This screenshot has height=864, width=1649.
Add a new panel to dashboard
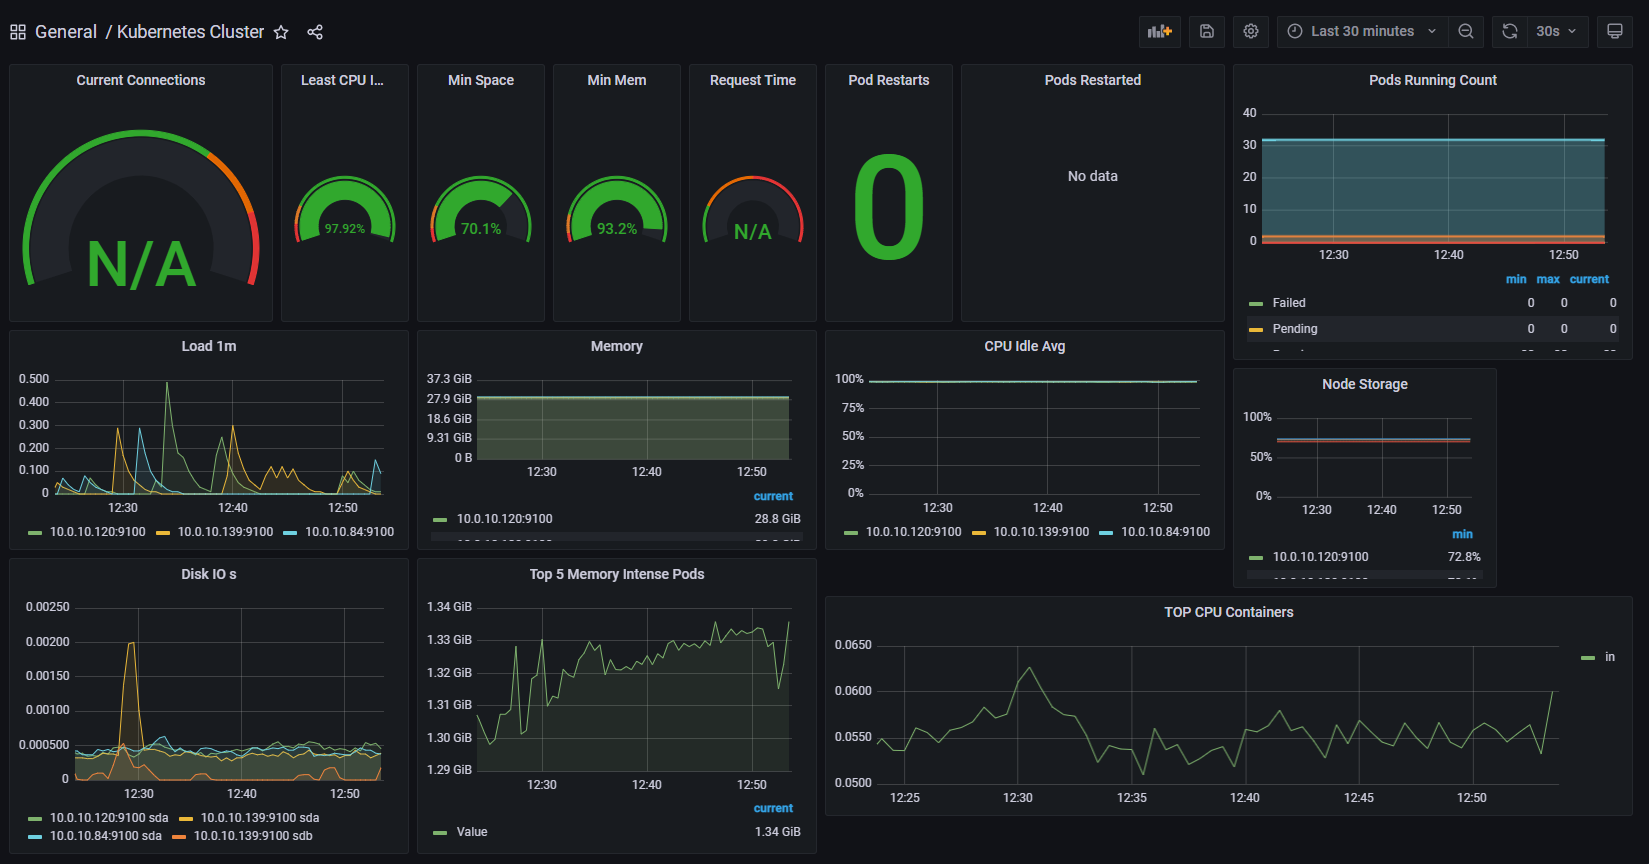coord(1160,31)
